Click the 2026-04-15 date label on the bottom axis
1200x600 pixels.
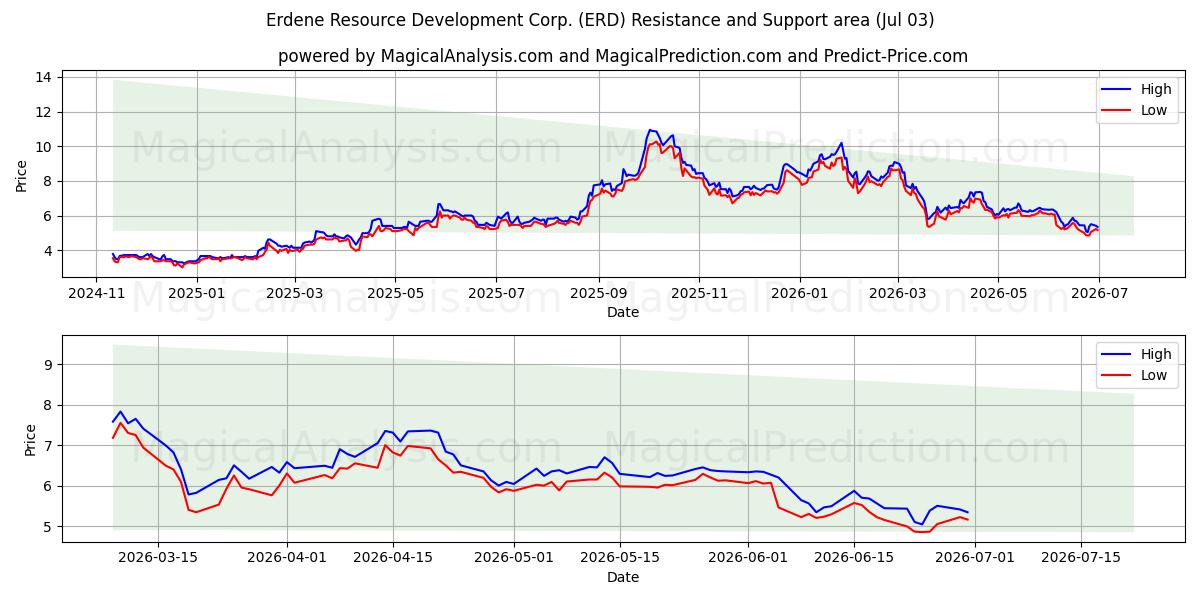point(392,558)
